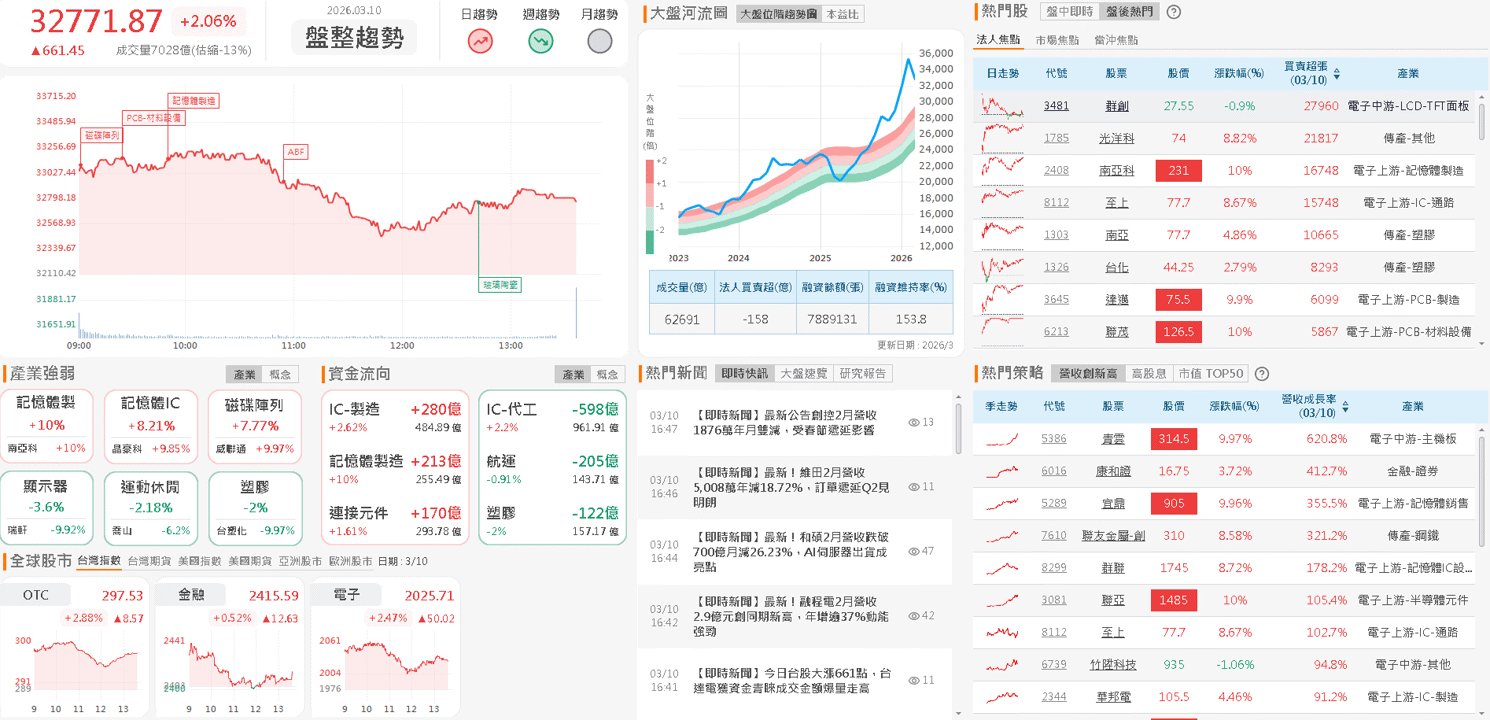This screenshot has height=720, width=1490.
Task: Open stock code 3481 link
Action: 1056,106
